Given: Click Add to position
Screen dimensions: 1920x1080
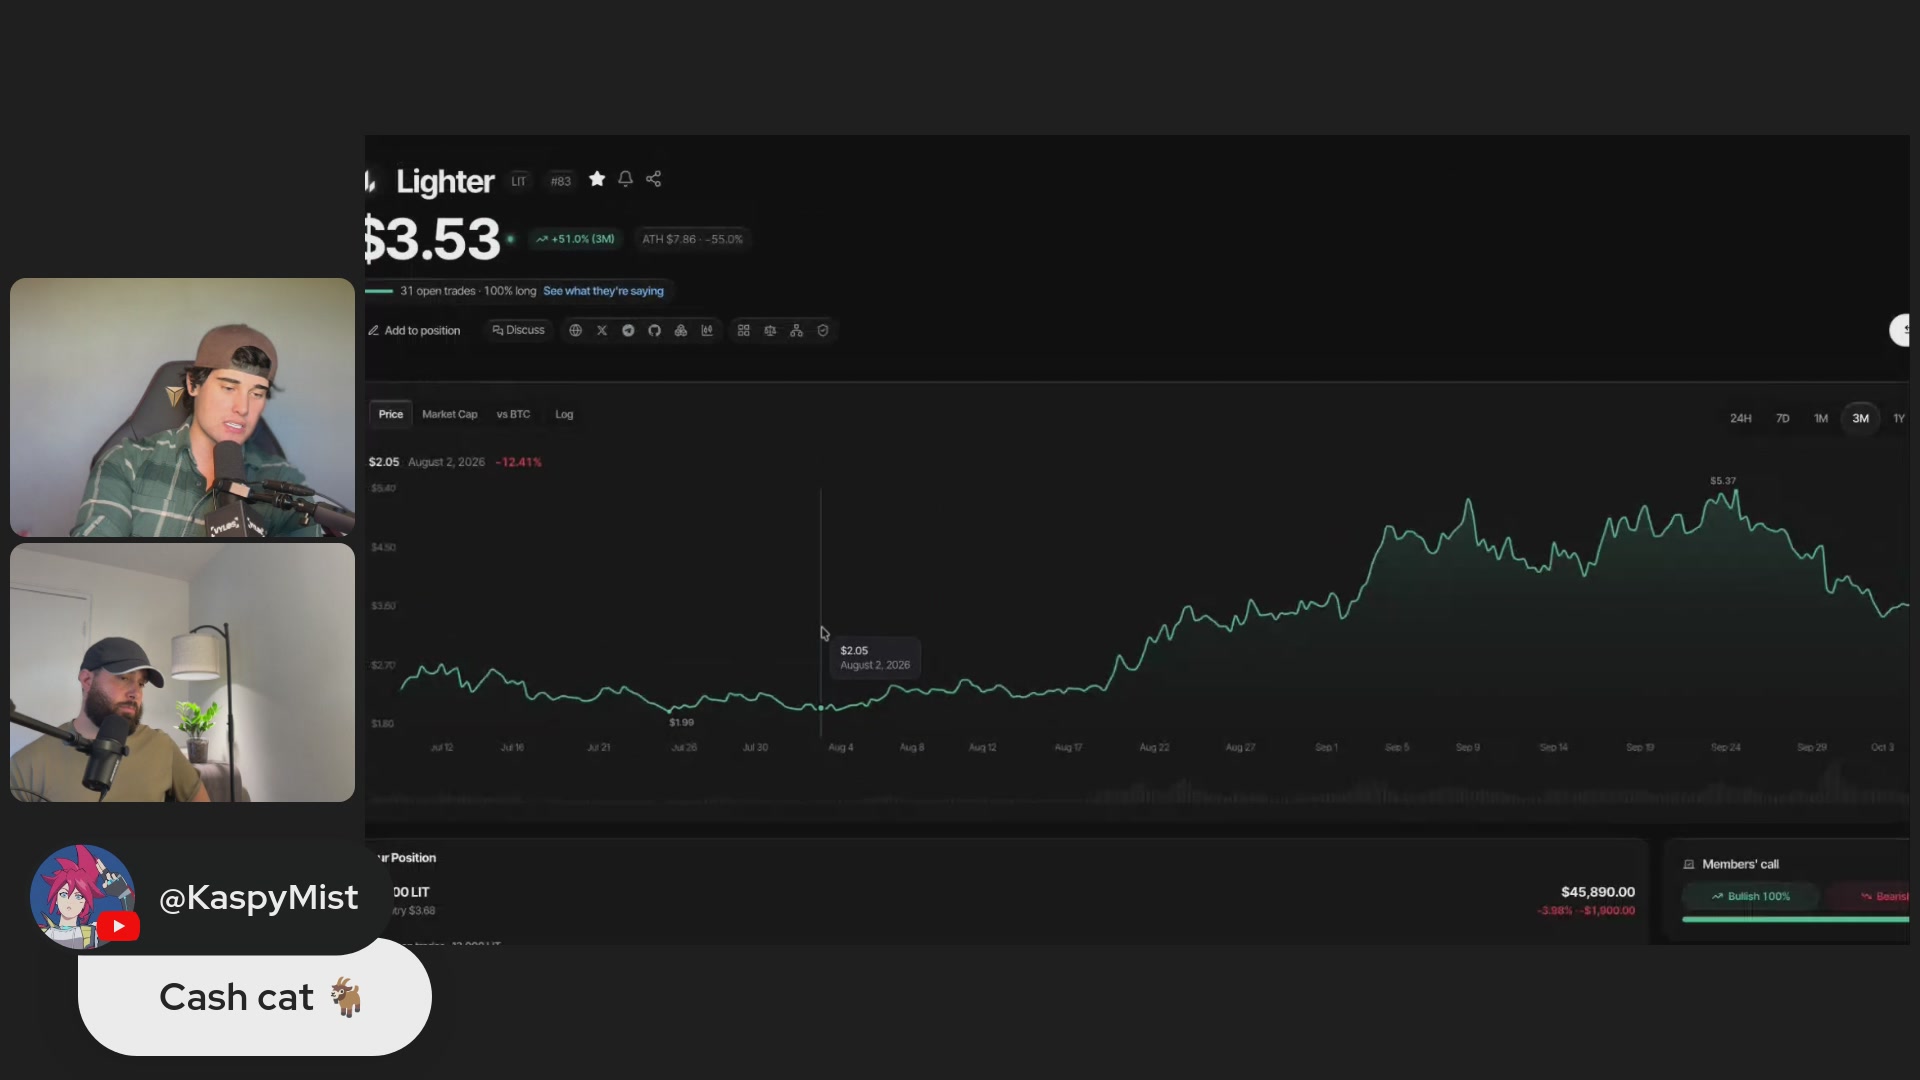Looking at the screenshot, I should click(x=414, y=330).
